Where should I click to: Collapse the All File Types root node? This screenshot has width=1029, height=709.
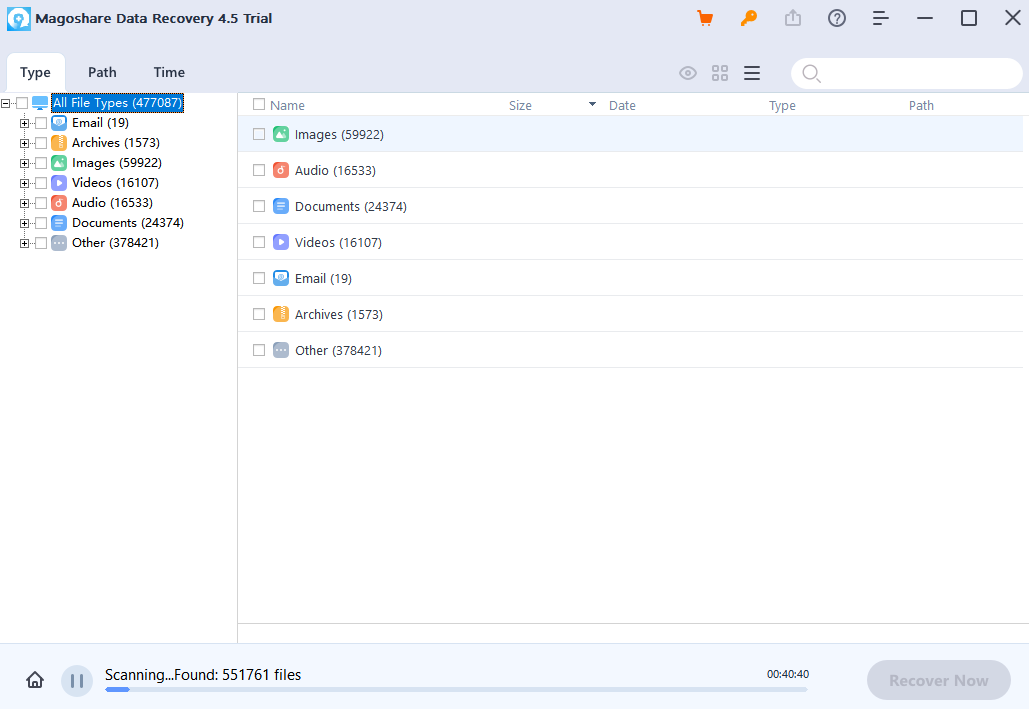[x=7, y=103]
